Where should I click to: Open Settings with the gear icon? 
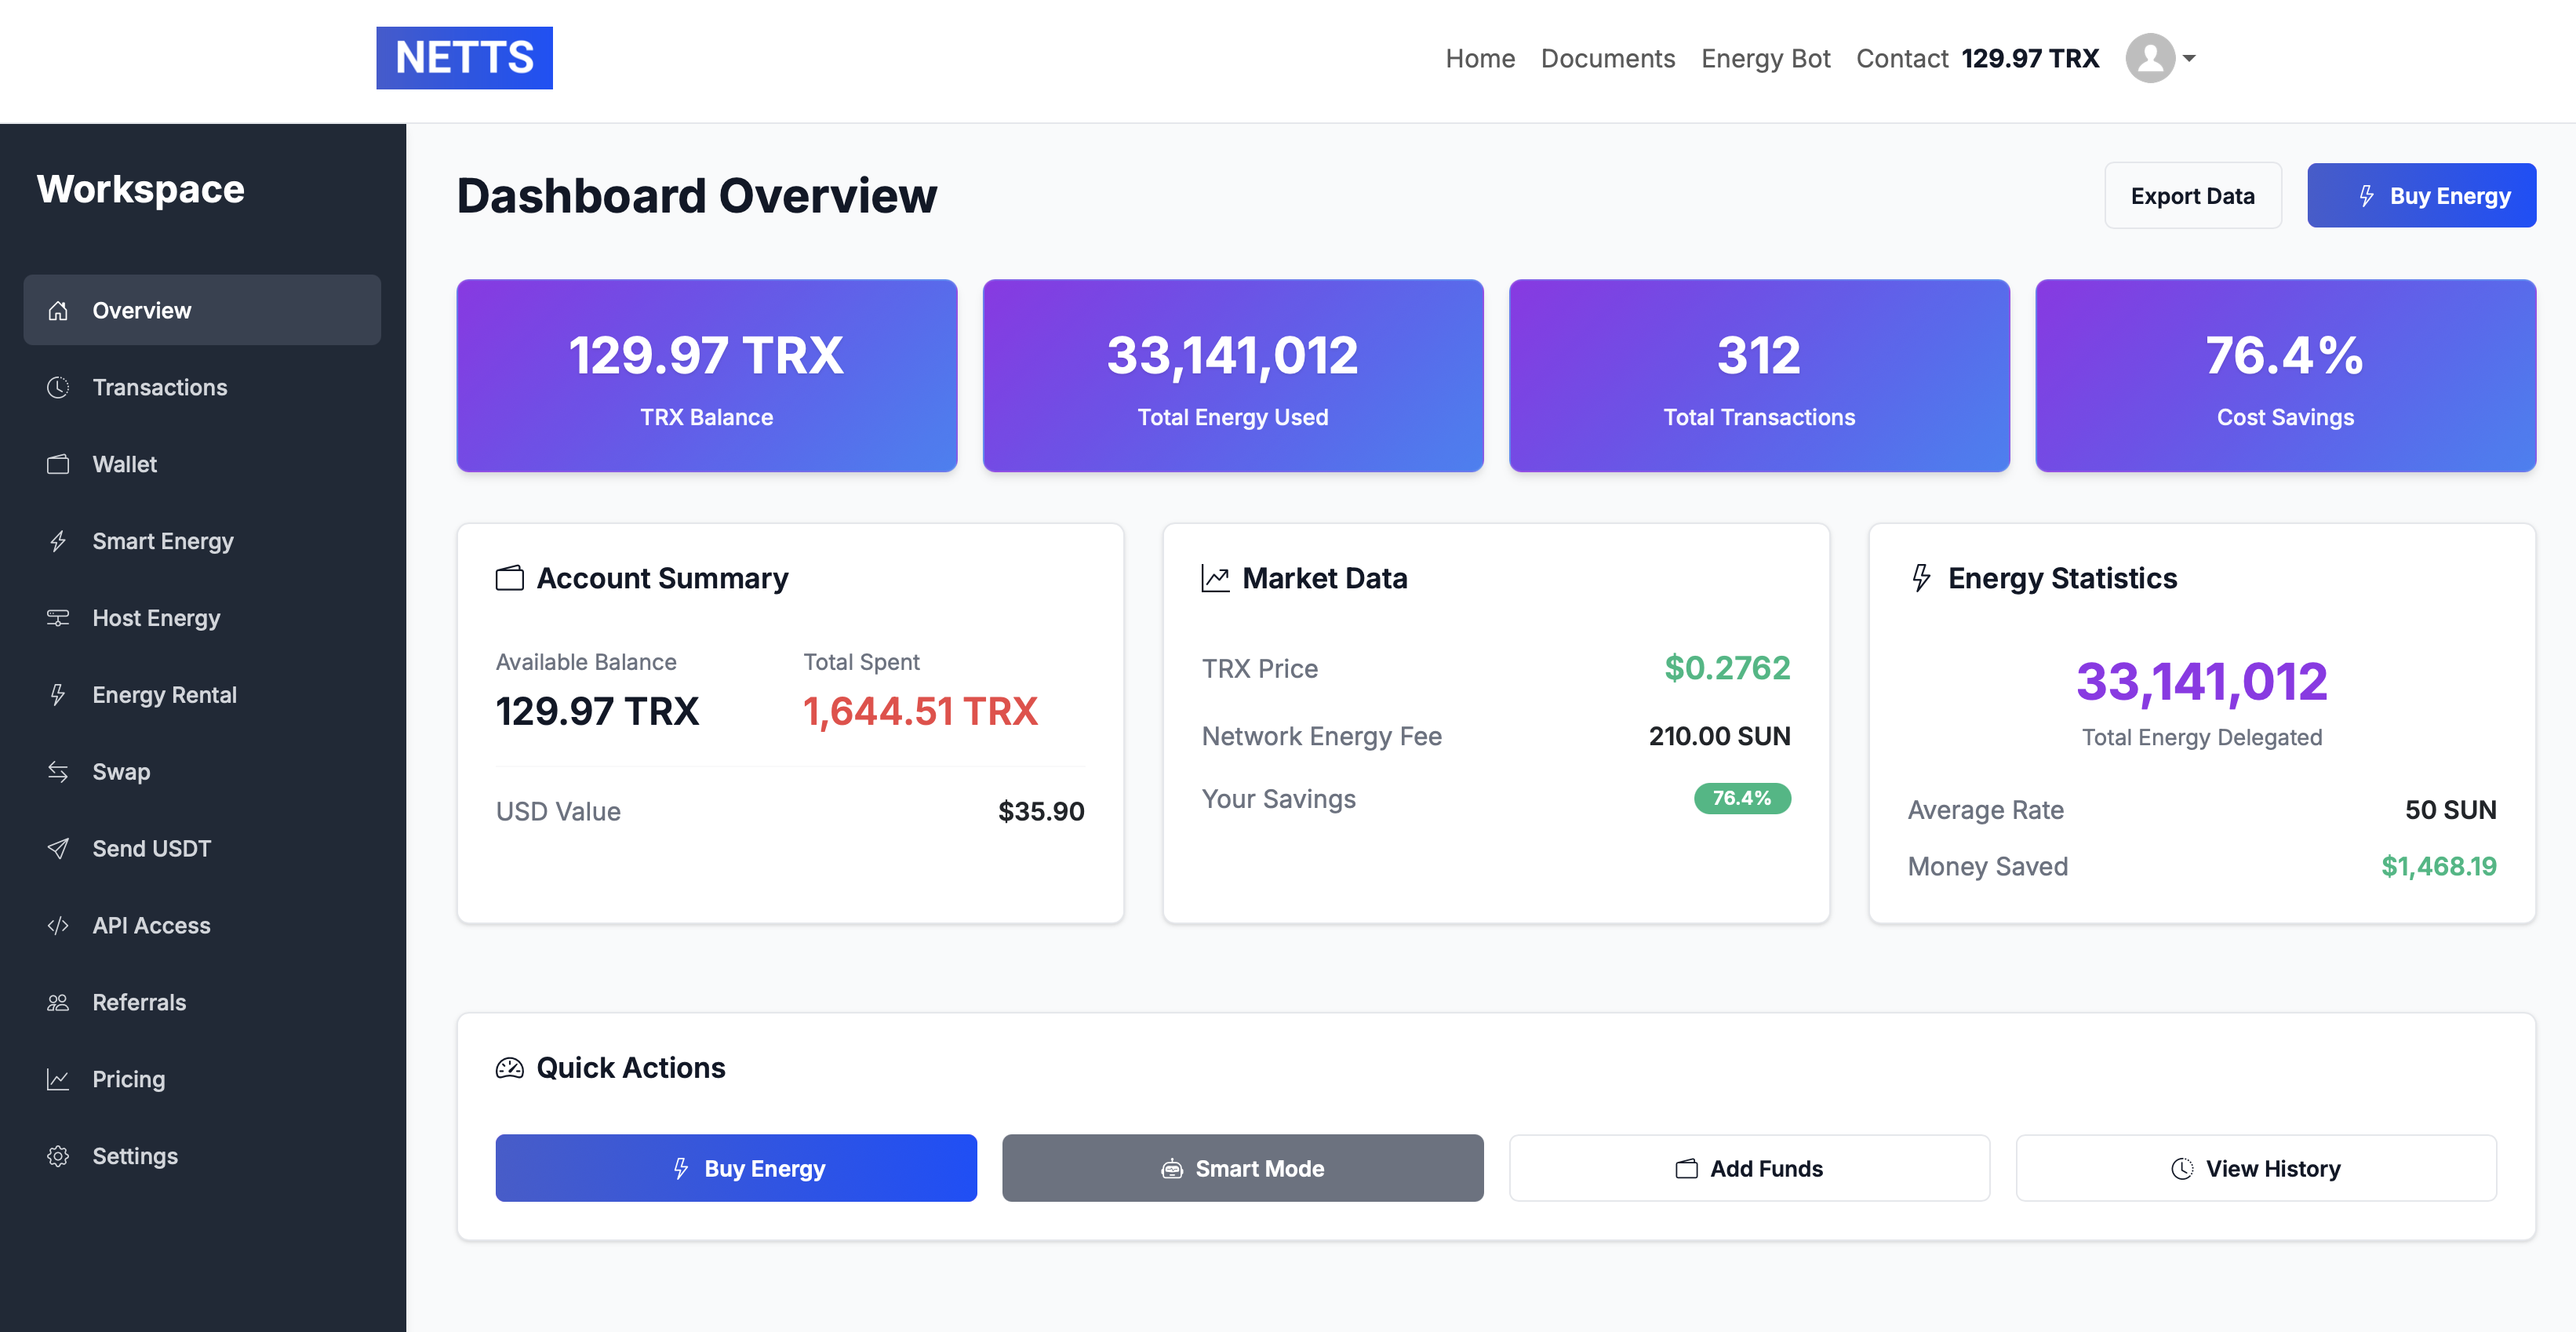coord(58,1156)
